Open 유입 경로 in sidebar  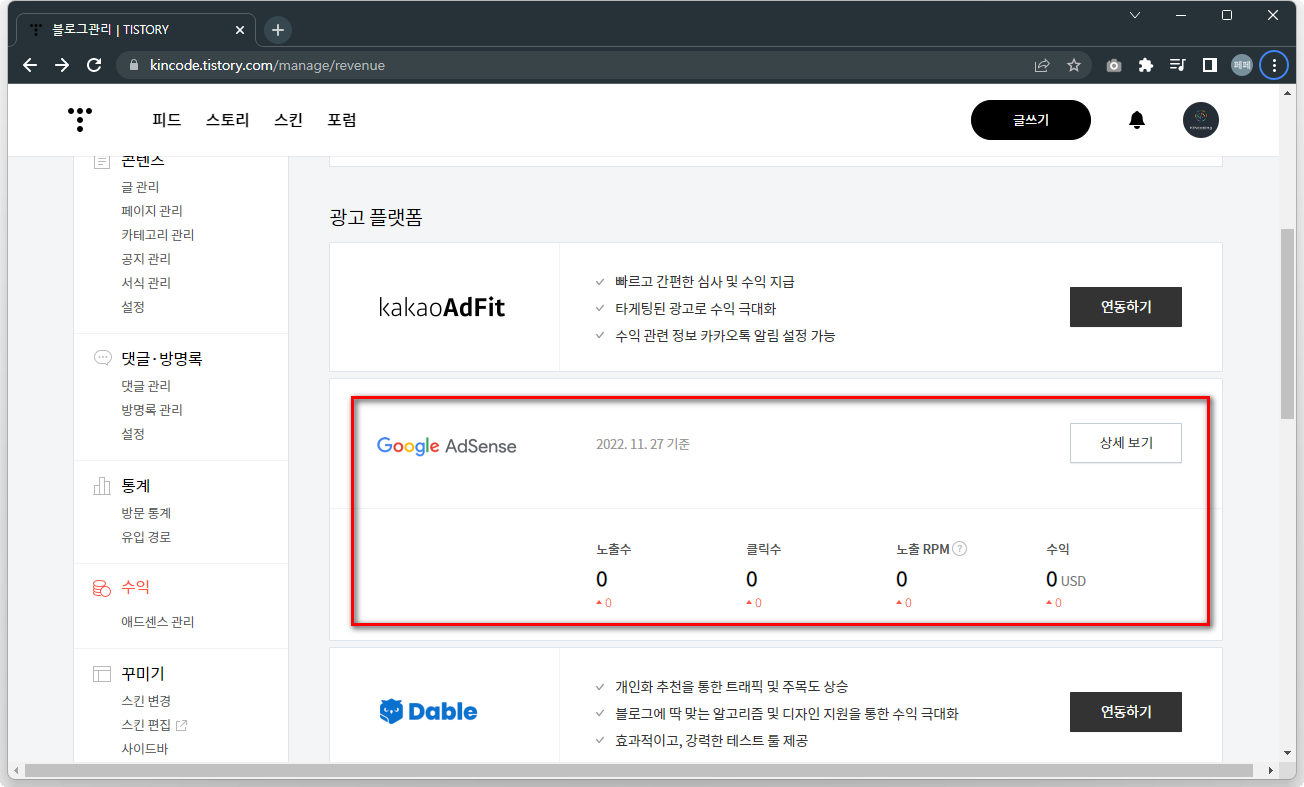[x=146, y=537]
